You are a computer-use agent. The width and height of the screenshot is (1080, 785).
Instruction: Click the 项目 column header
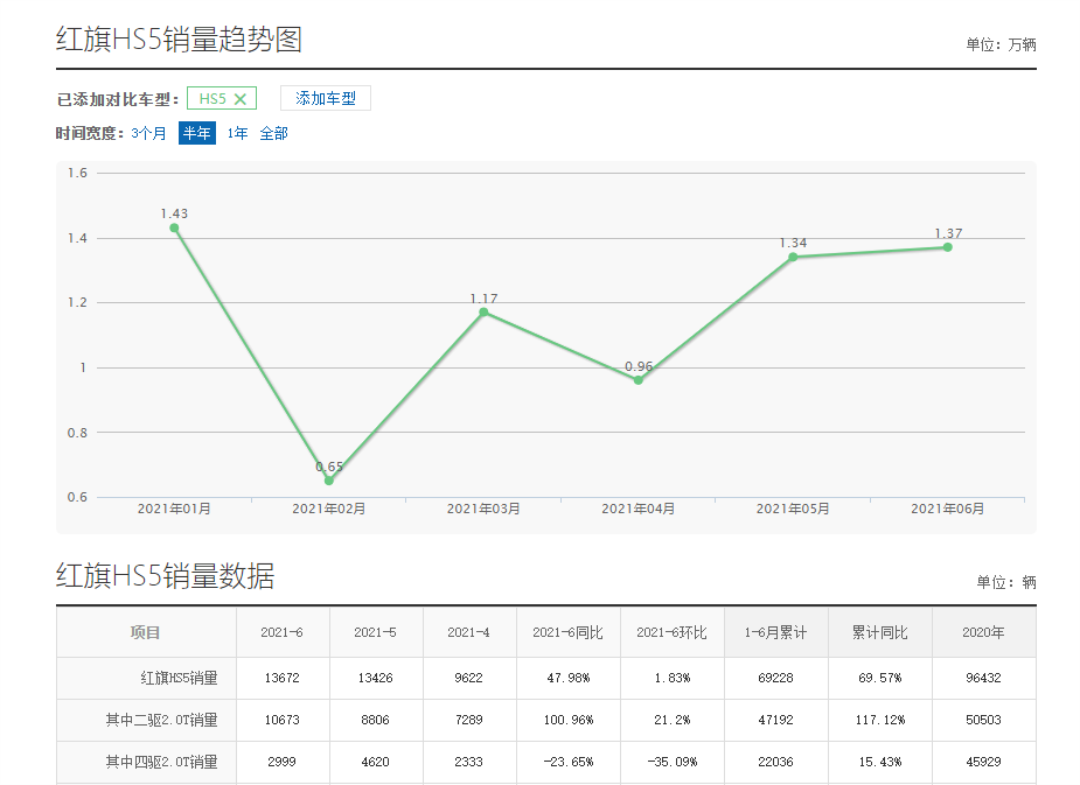tap(145, 632)
